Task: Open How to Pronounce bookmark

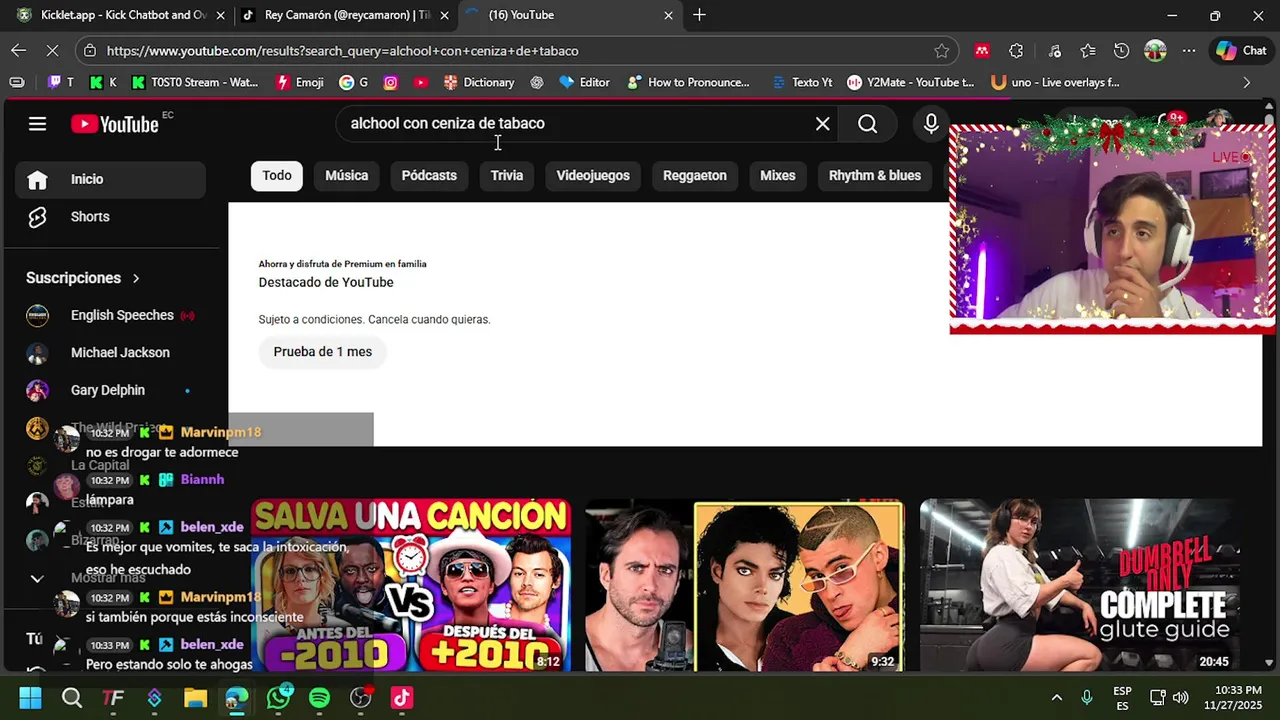Action: click(x=688, y=82)
